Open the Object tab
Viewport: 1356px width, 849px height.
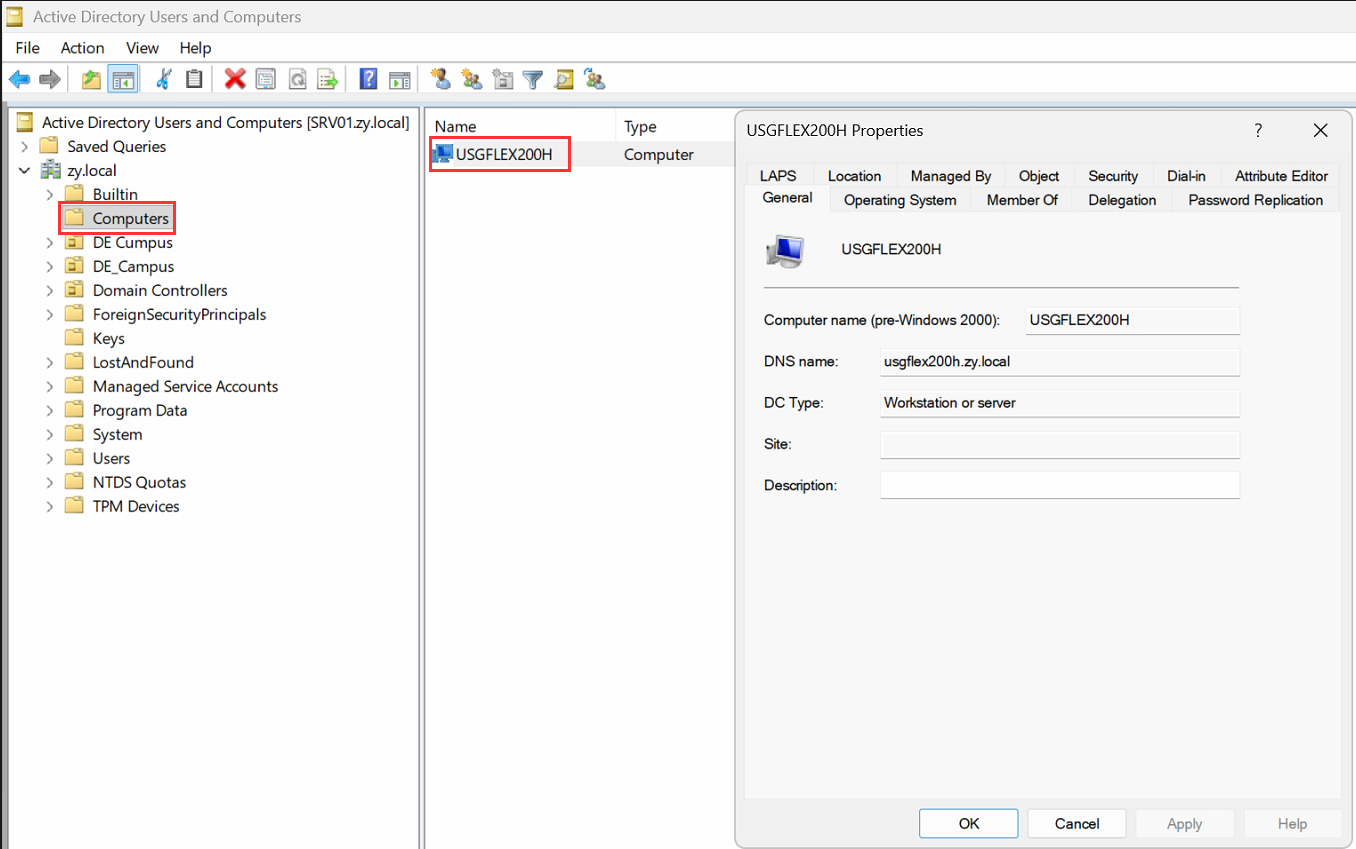pos(1039,176)
